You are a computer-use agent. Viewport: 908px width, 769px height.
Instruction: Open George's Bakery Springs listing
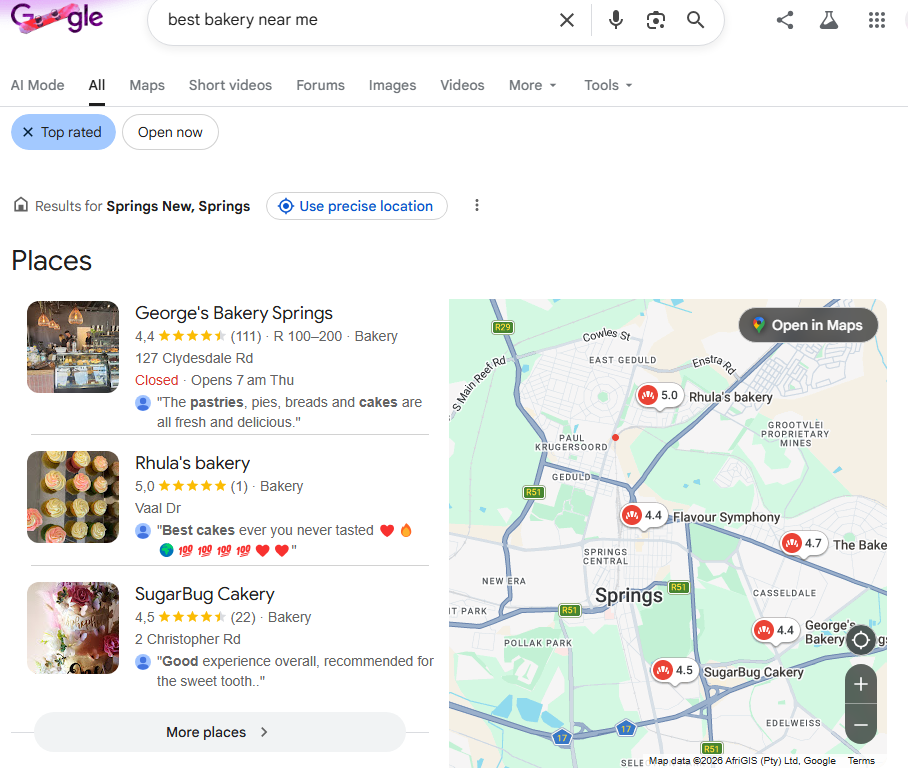234,313
